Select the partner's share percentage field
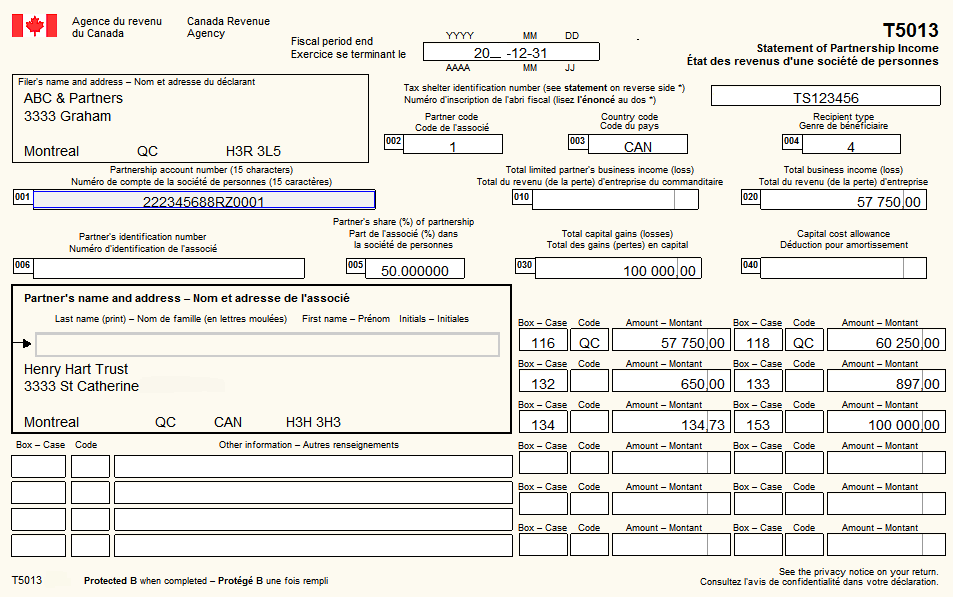Viewport: 955px width, 597px height. 414,270
